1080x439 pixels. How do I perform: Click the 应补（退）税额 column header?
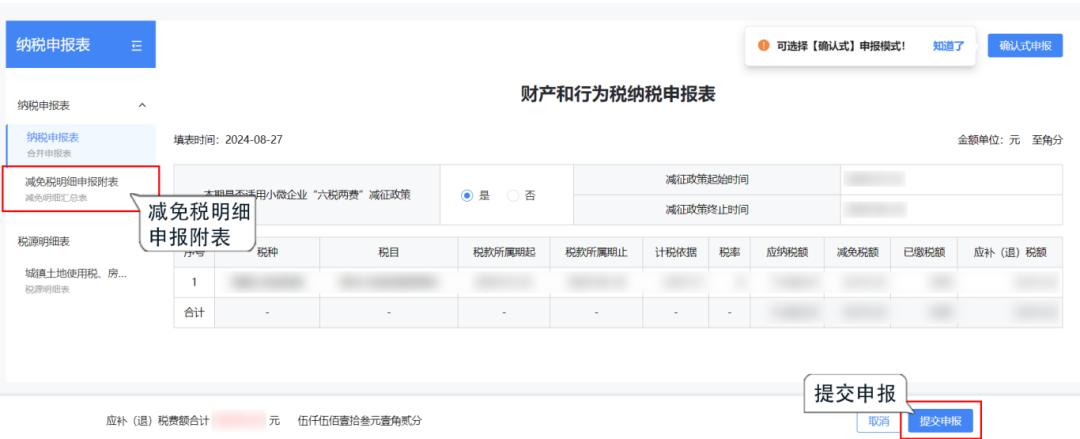1010,252
